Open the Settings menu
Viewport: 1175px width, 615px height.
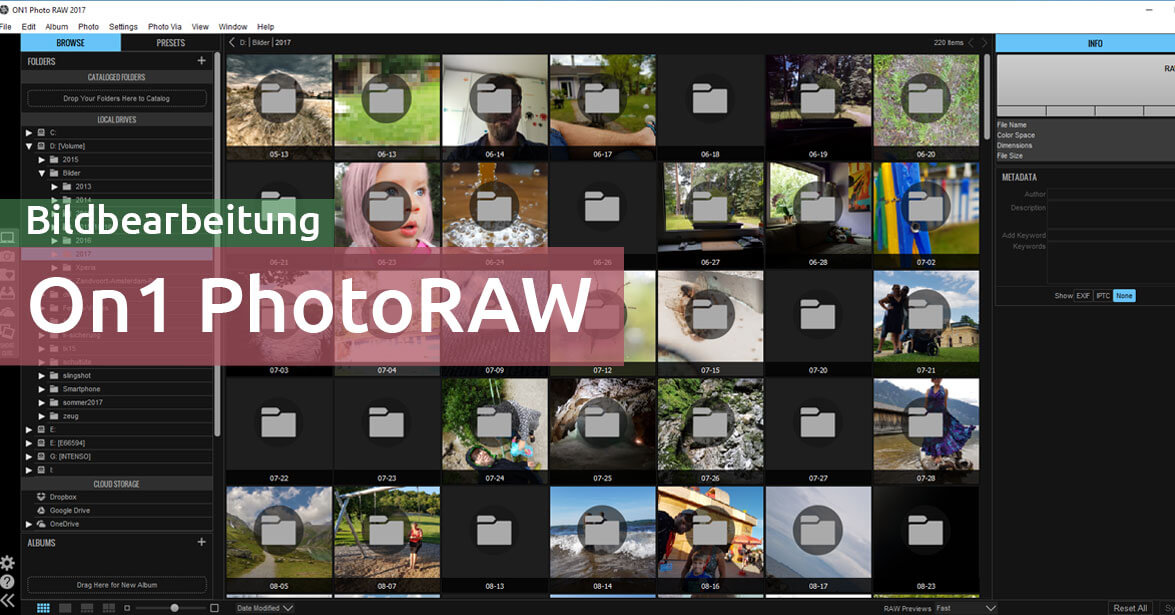click(x=123, y=26)
